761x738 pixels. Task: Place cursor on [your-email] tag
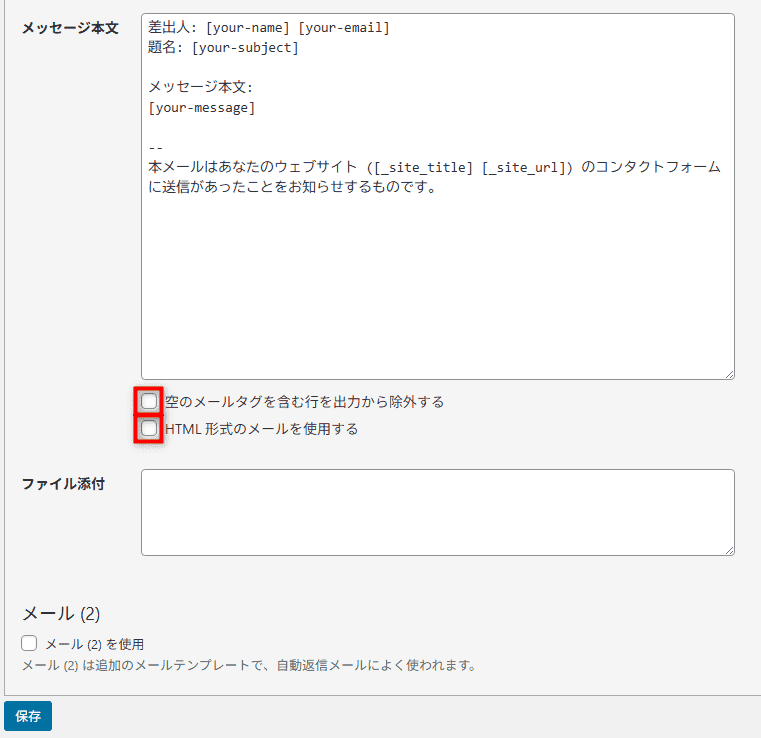point(344,28)
